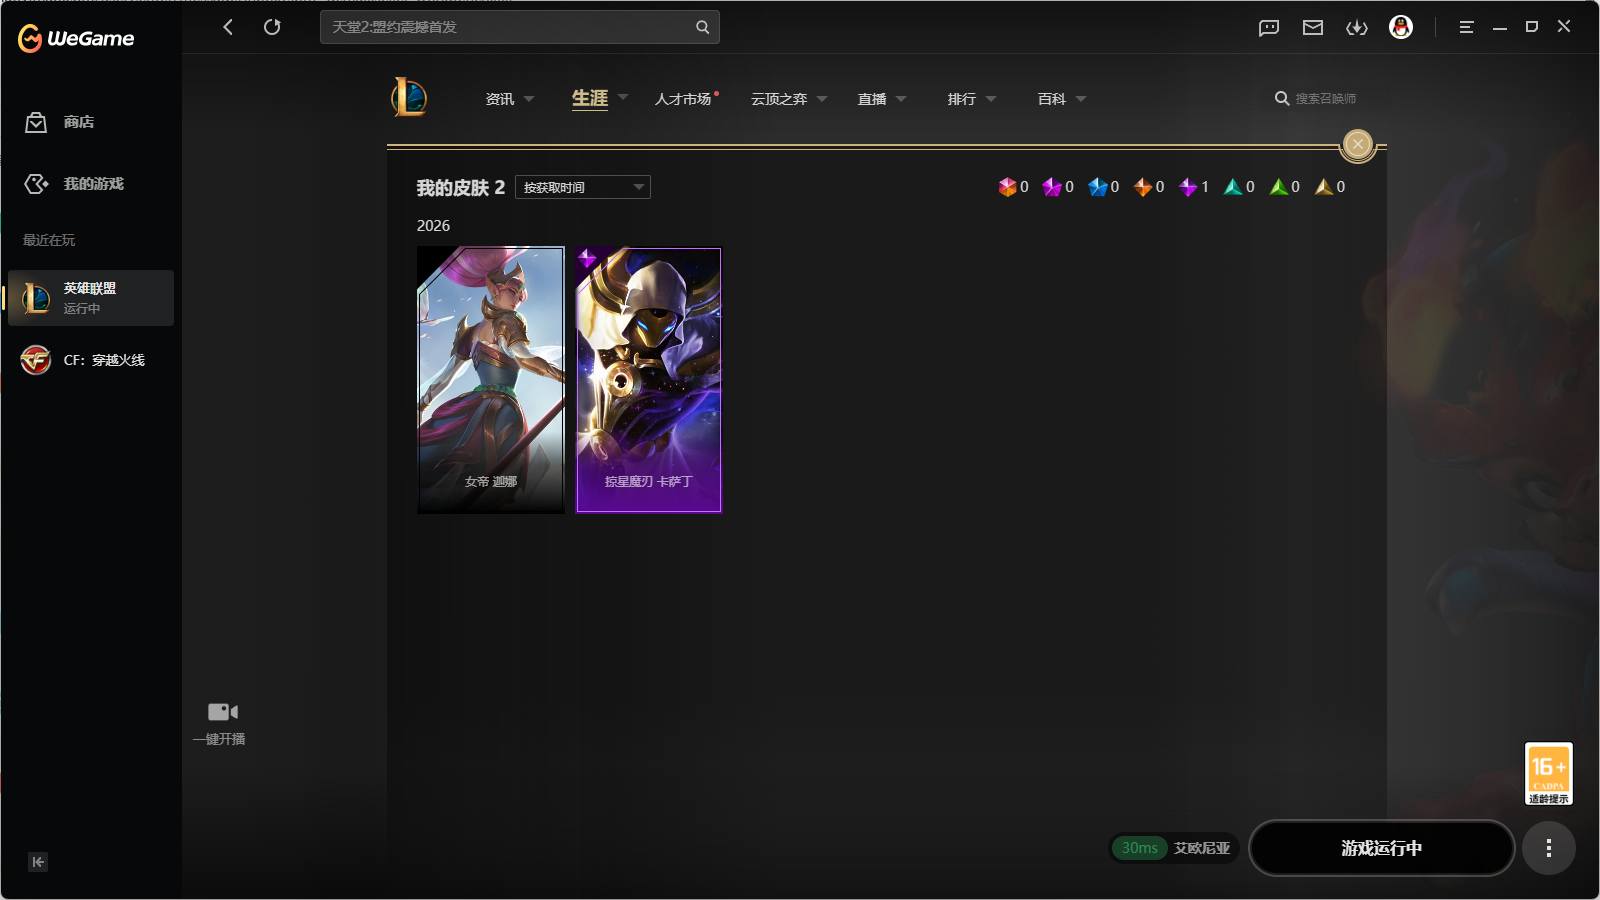Click the 艾欧尼亚 server name

[1202, 848]
